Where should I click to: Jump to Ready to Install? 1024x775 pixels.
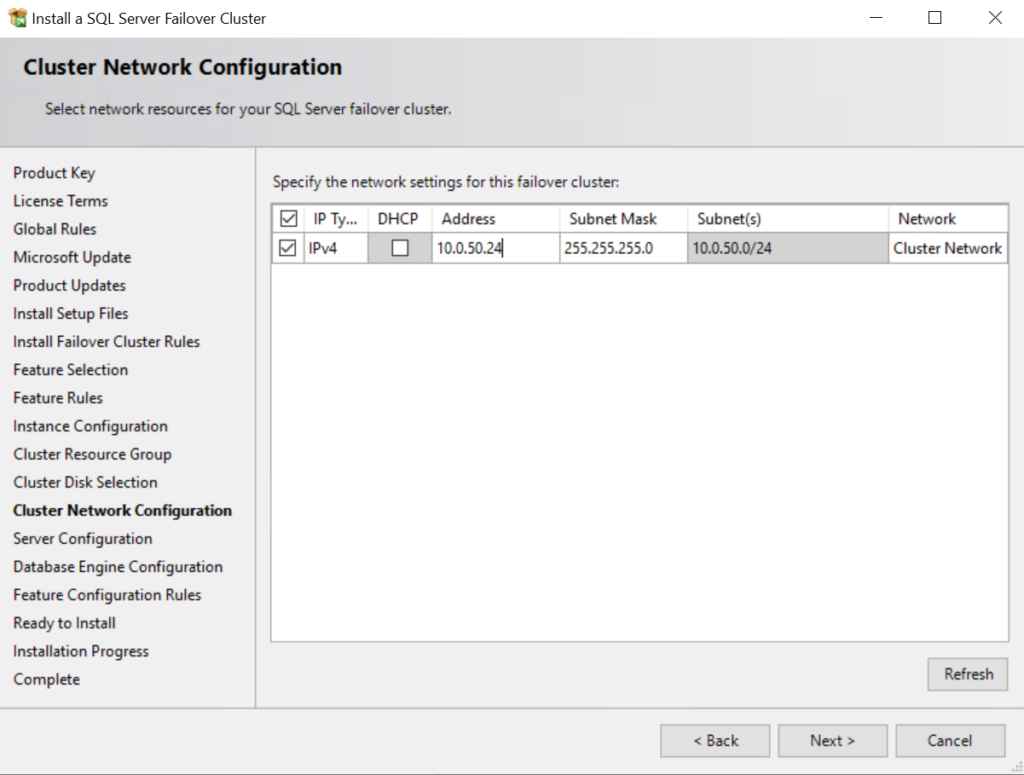(63, 622)
